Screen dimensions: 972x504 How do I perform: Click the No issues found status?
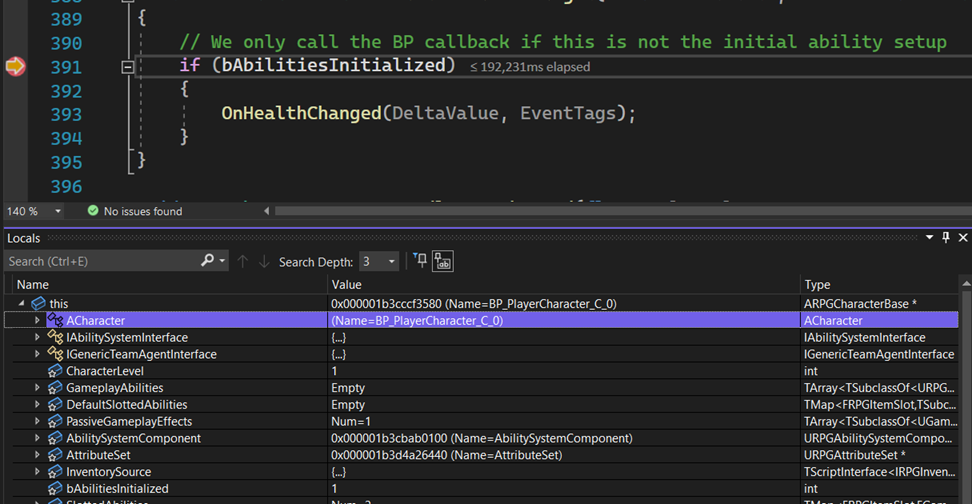143,211
